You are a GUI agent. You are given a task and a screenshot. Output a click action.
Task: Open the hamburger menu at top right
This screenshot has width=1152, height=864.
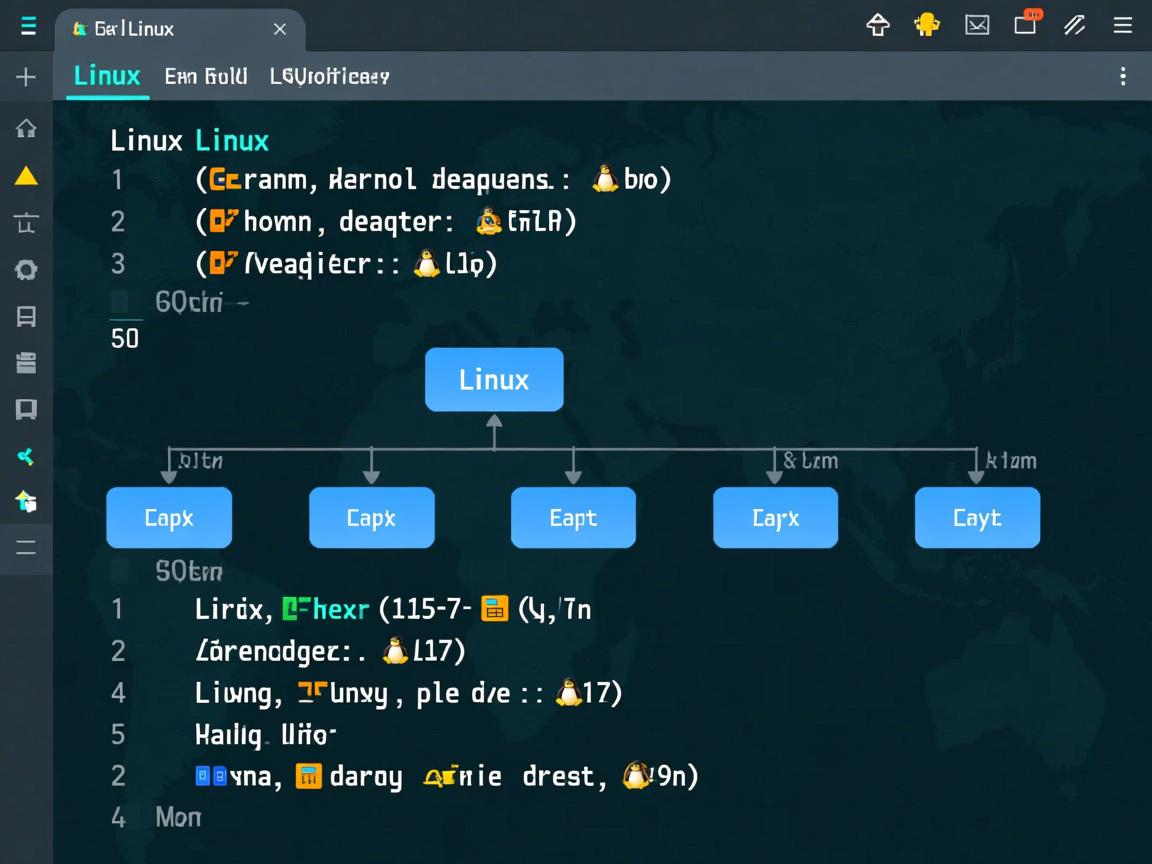1123,25
